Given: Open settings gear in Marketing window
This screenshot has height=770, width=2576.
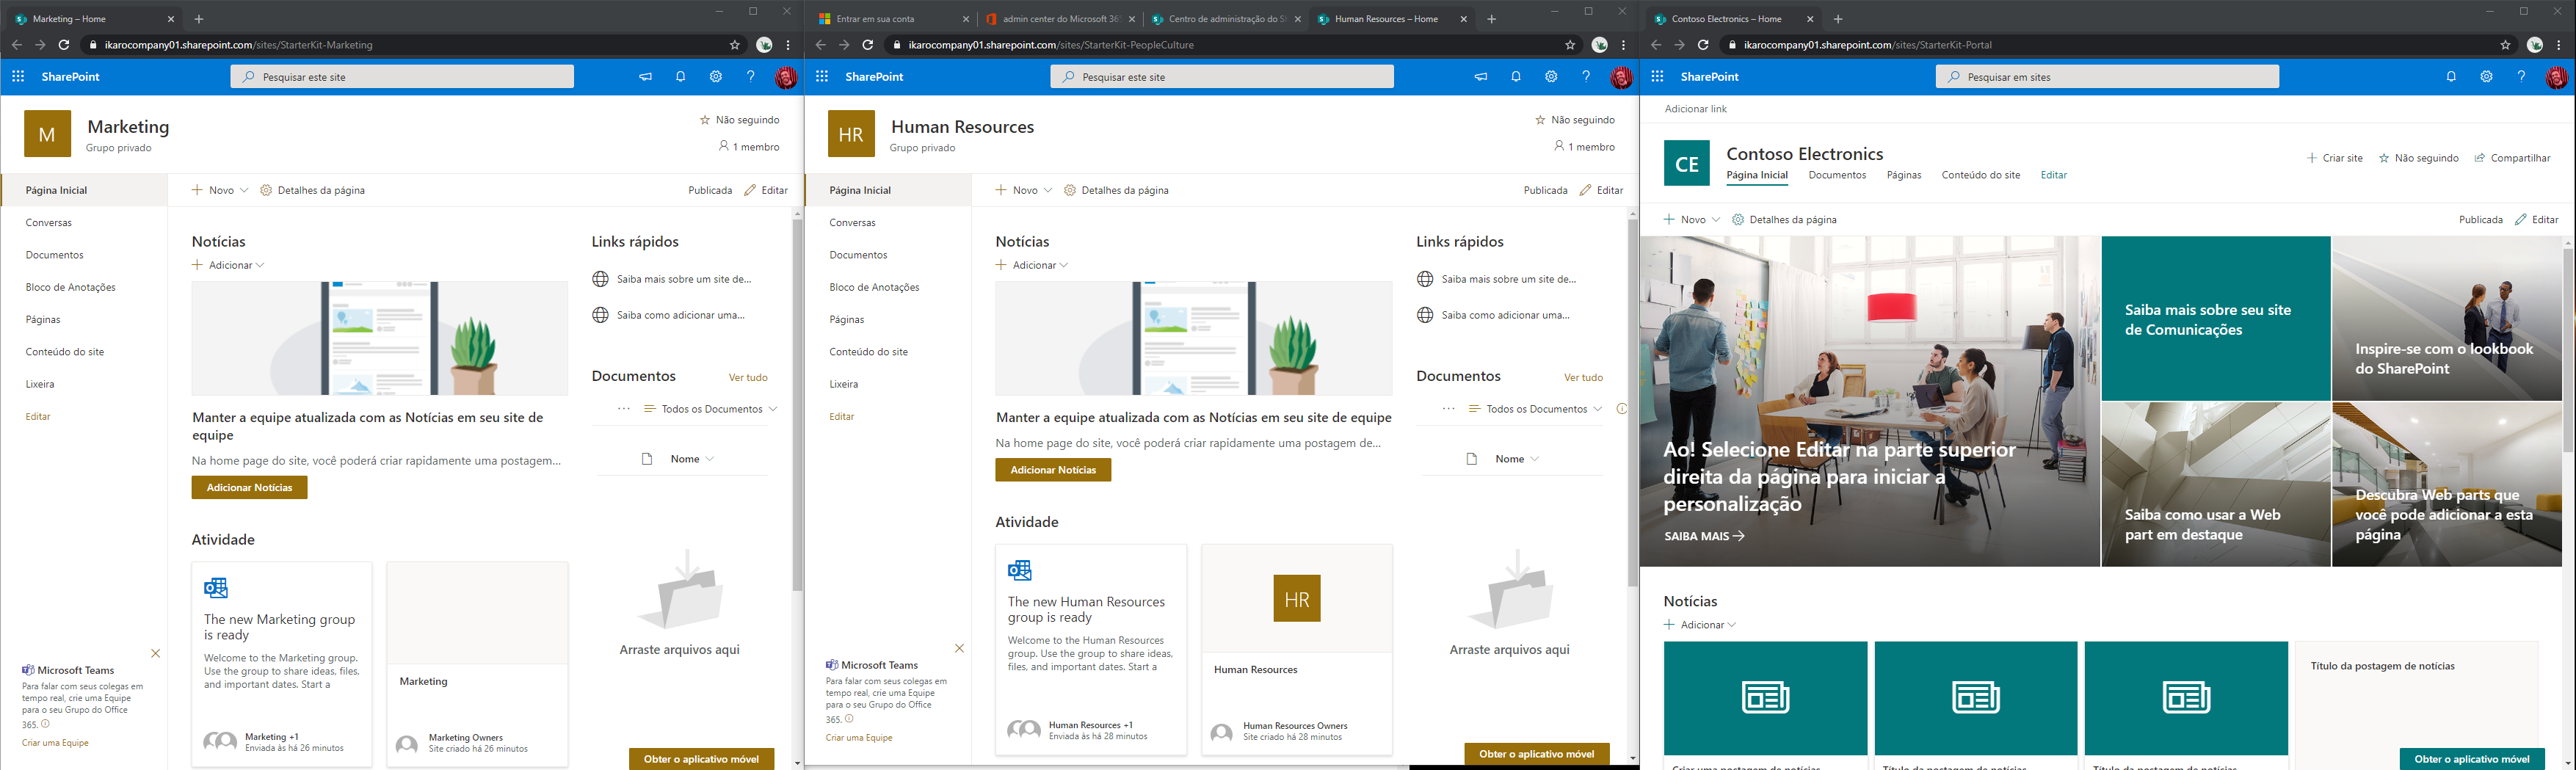Looking at the screenshot, I should 715,77.
